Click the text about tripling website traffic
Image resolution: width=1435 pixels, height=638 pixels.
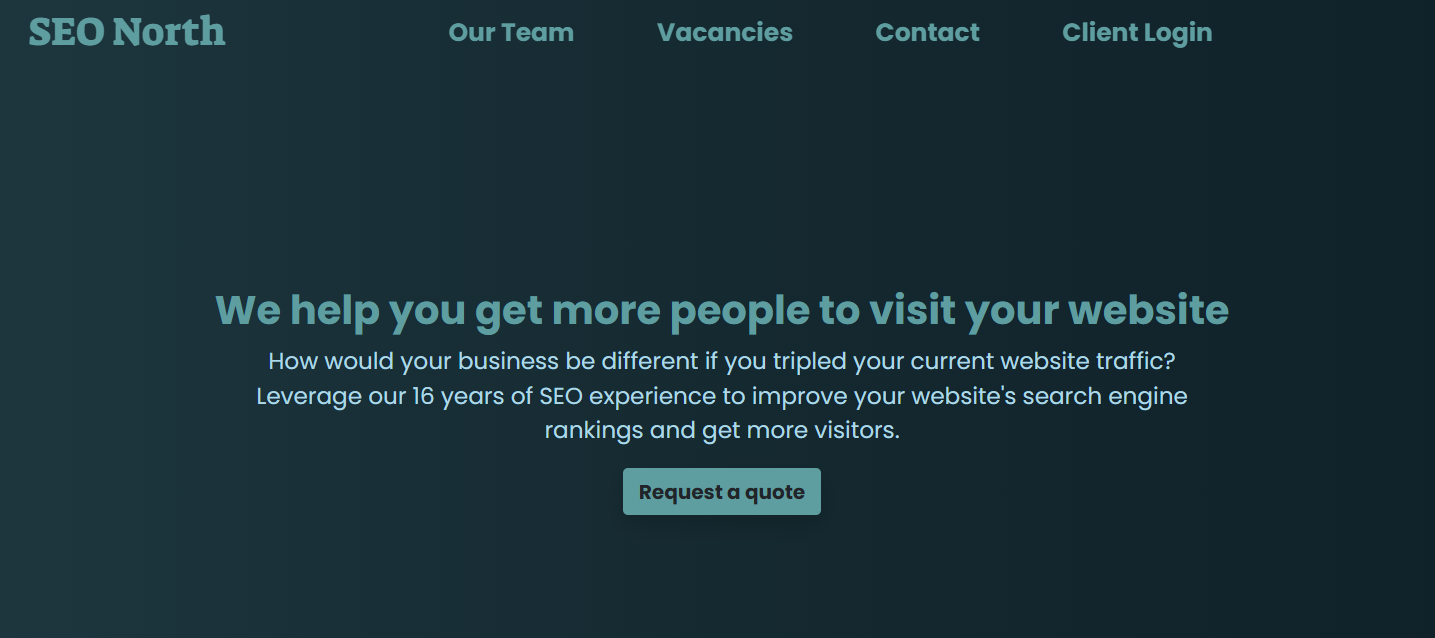(721, 360)
